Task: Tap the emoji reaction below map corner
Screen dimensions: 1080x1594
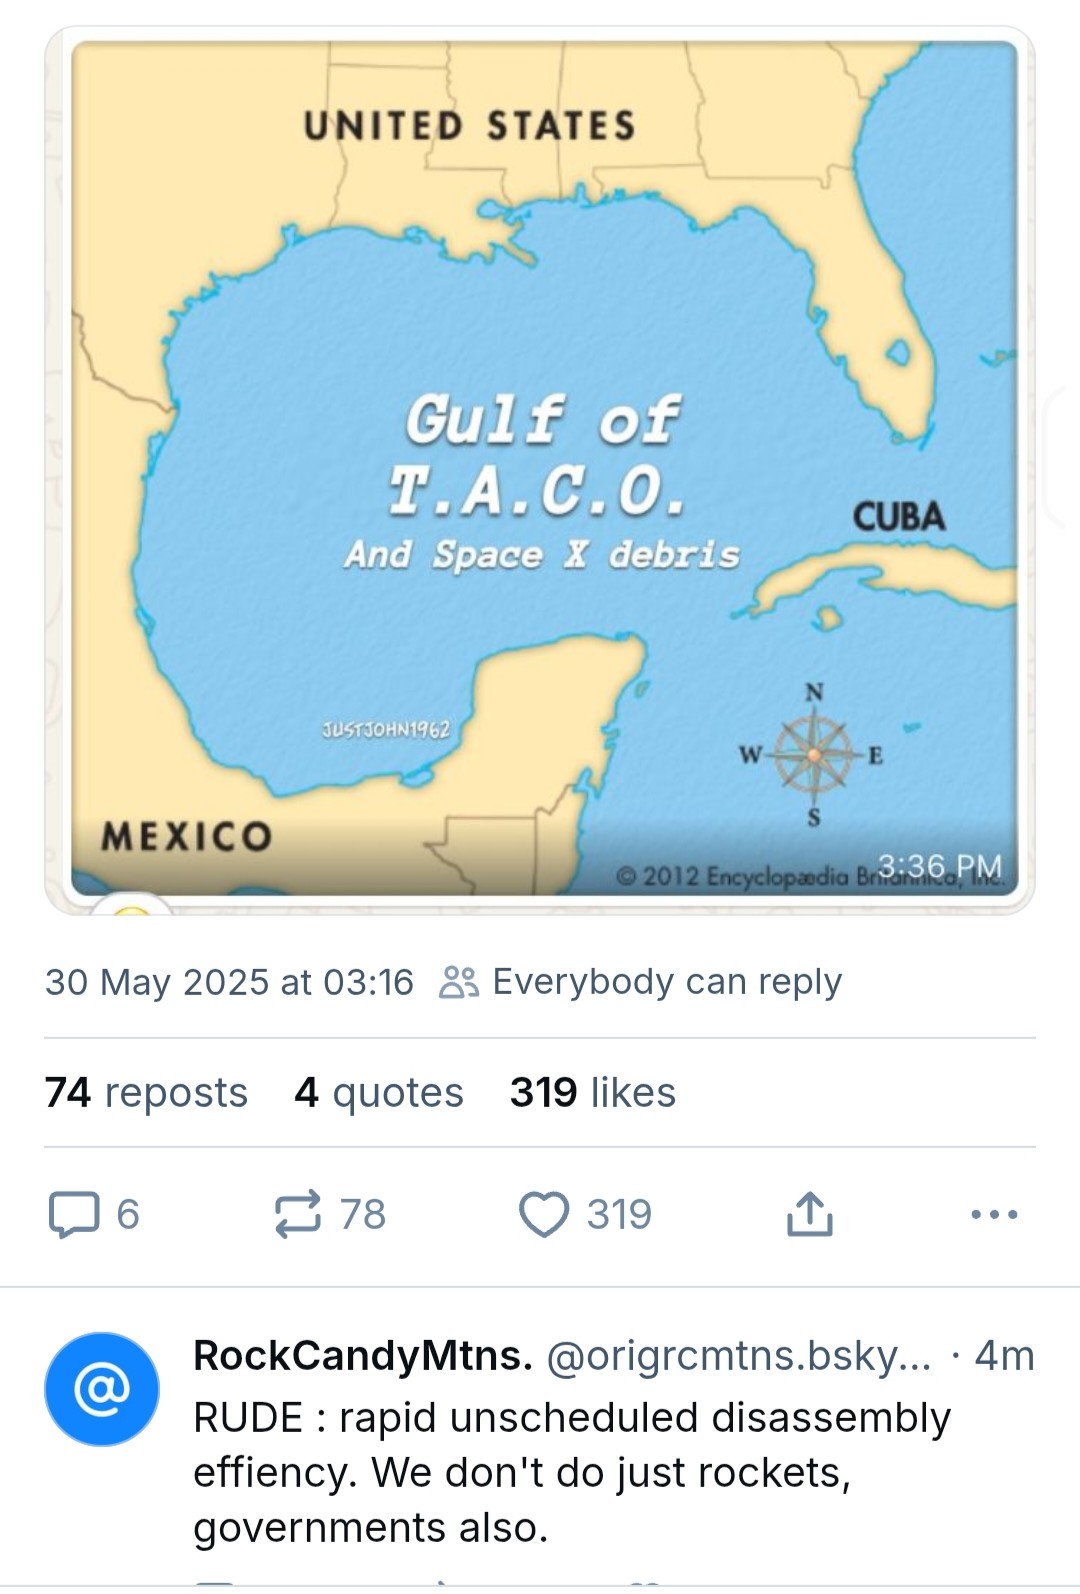Action: (x=134, y=906)
